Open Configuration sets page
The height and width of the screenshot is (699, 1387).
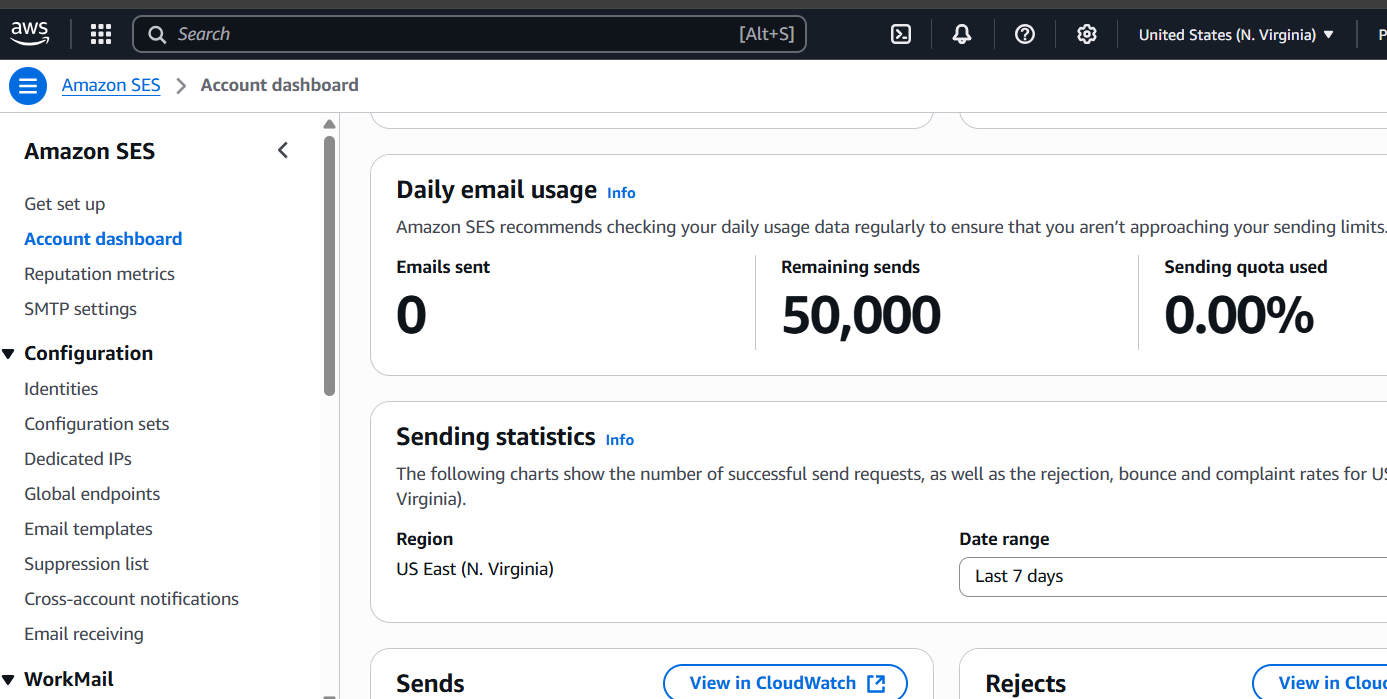pyautogui.click(x=97, y=424)
